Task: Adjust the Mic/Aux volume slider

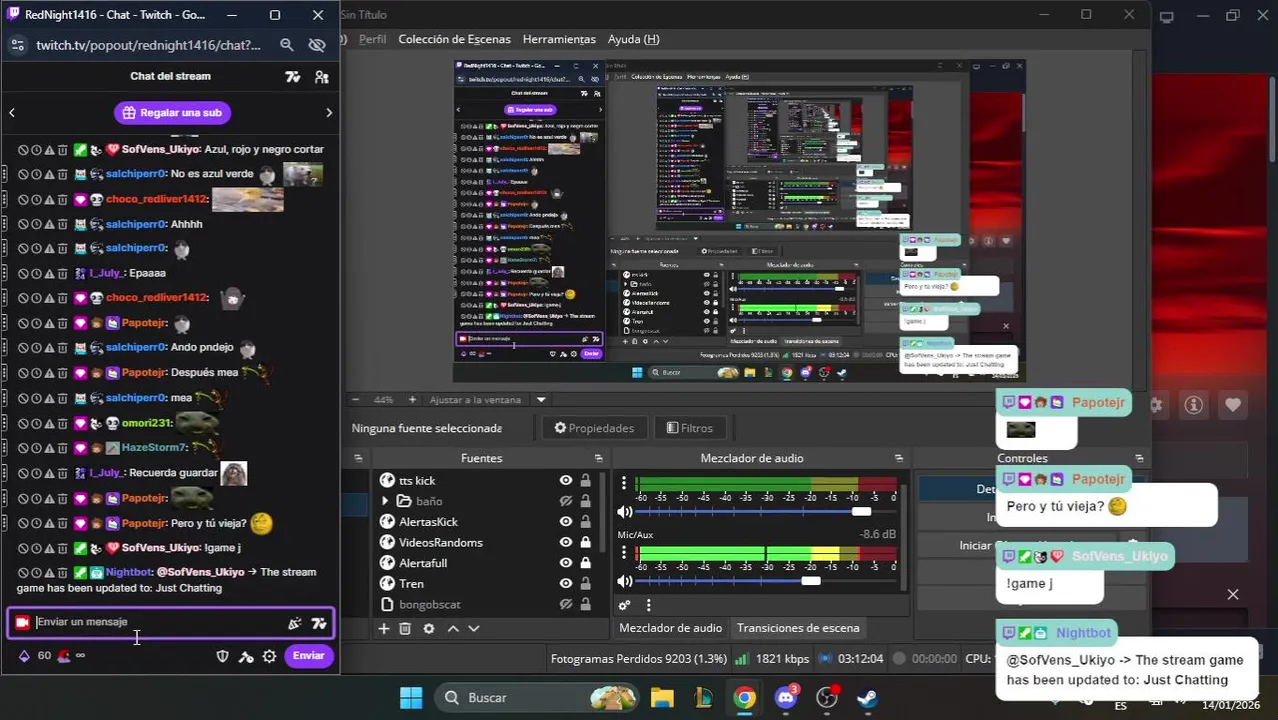Action: click(x=810, y=581)
